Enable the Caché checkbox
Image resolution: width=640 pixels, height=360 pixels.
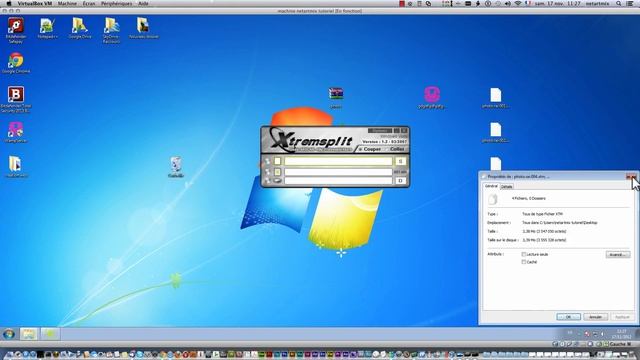pyautogui.click(x=524, y=262)
